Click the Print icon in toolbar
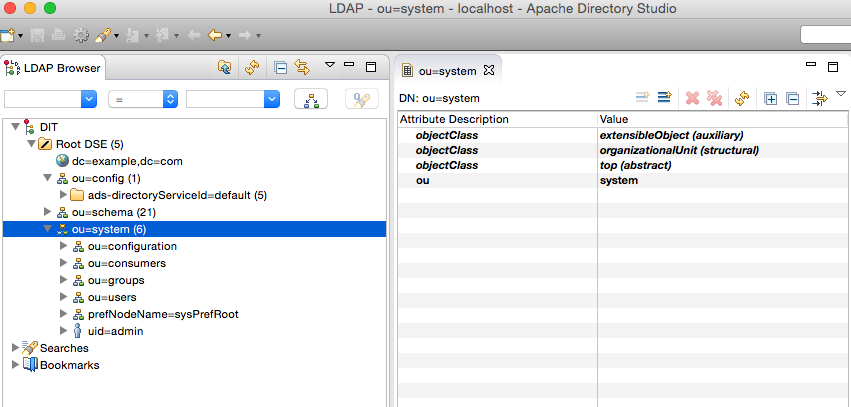 tap(59, 36)
